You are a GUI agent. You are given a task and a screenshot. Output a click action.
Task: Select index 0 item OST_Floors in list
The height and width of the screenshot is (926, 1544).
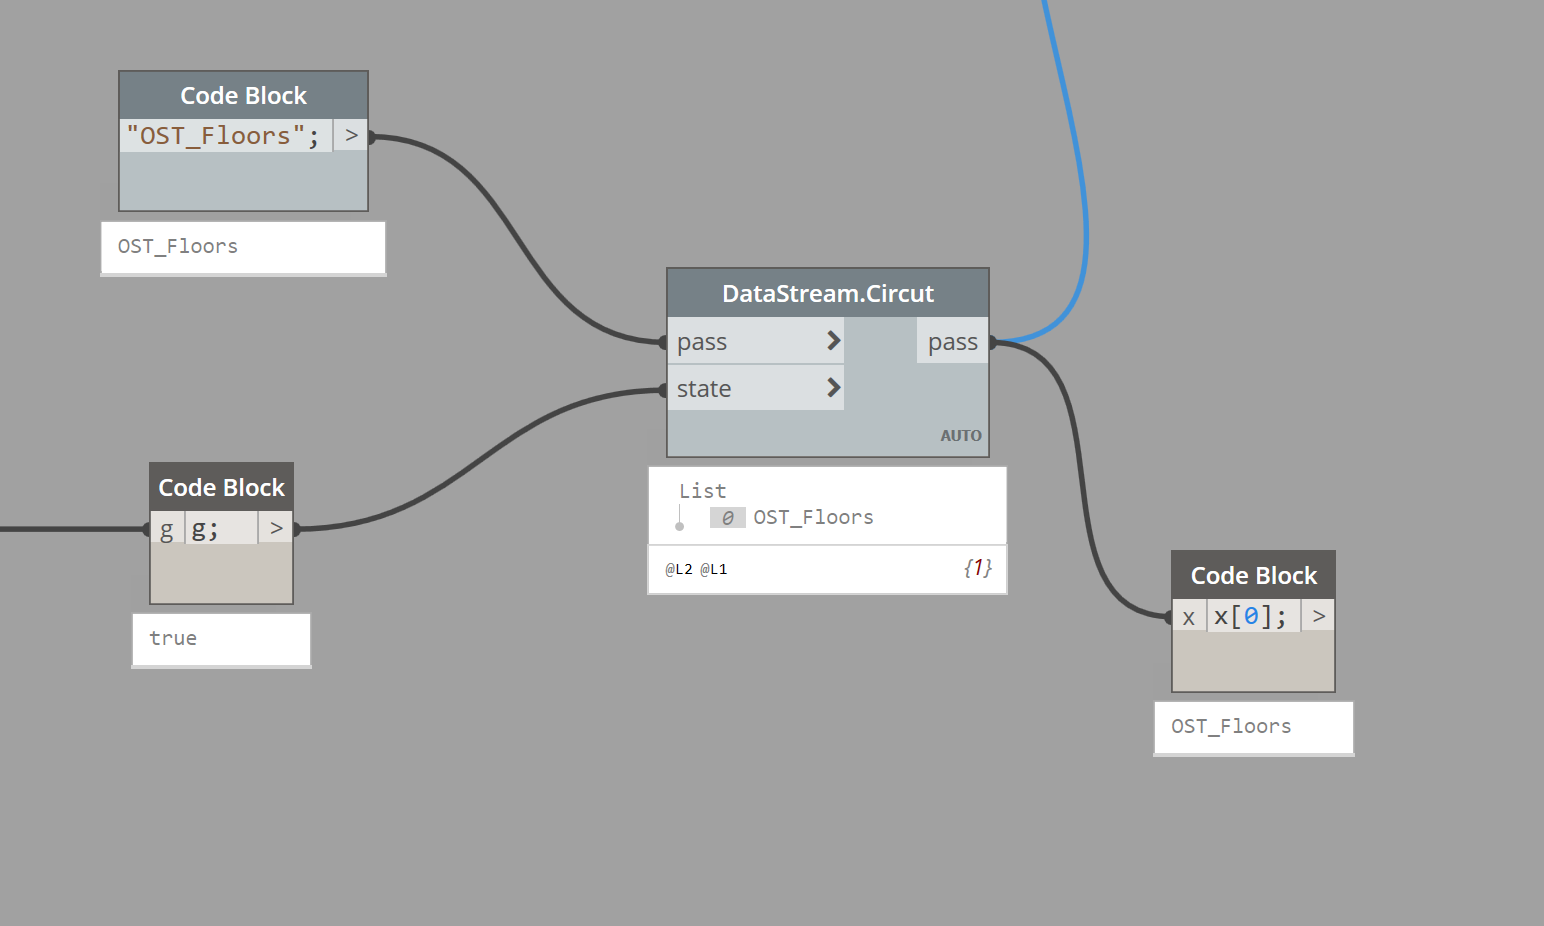point(792,517)
